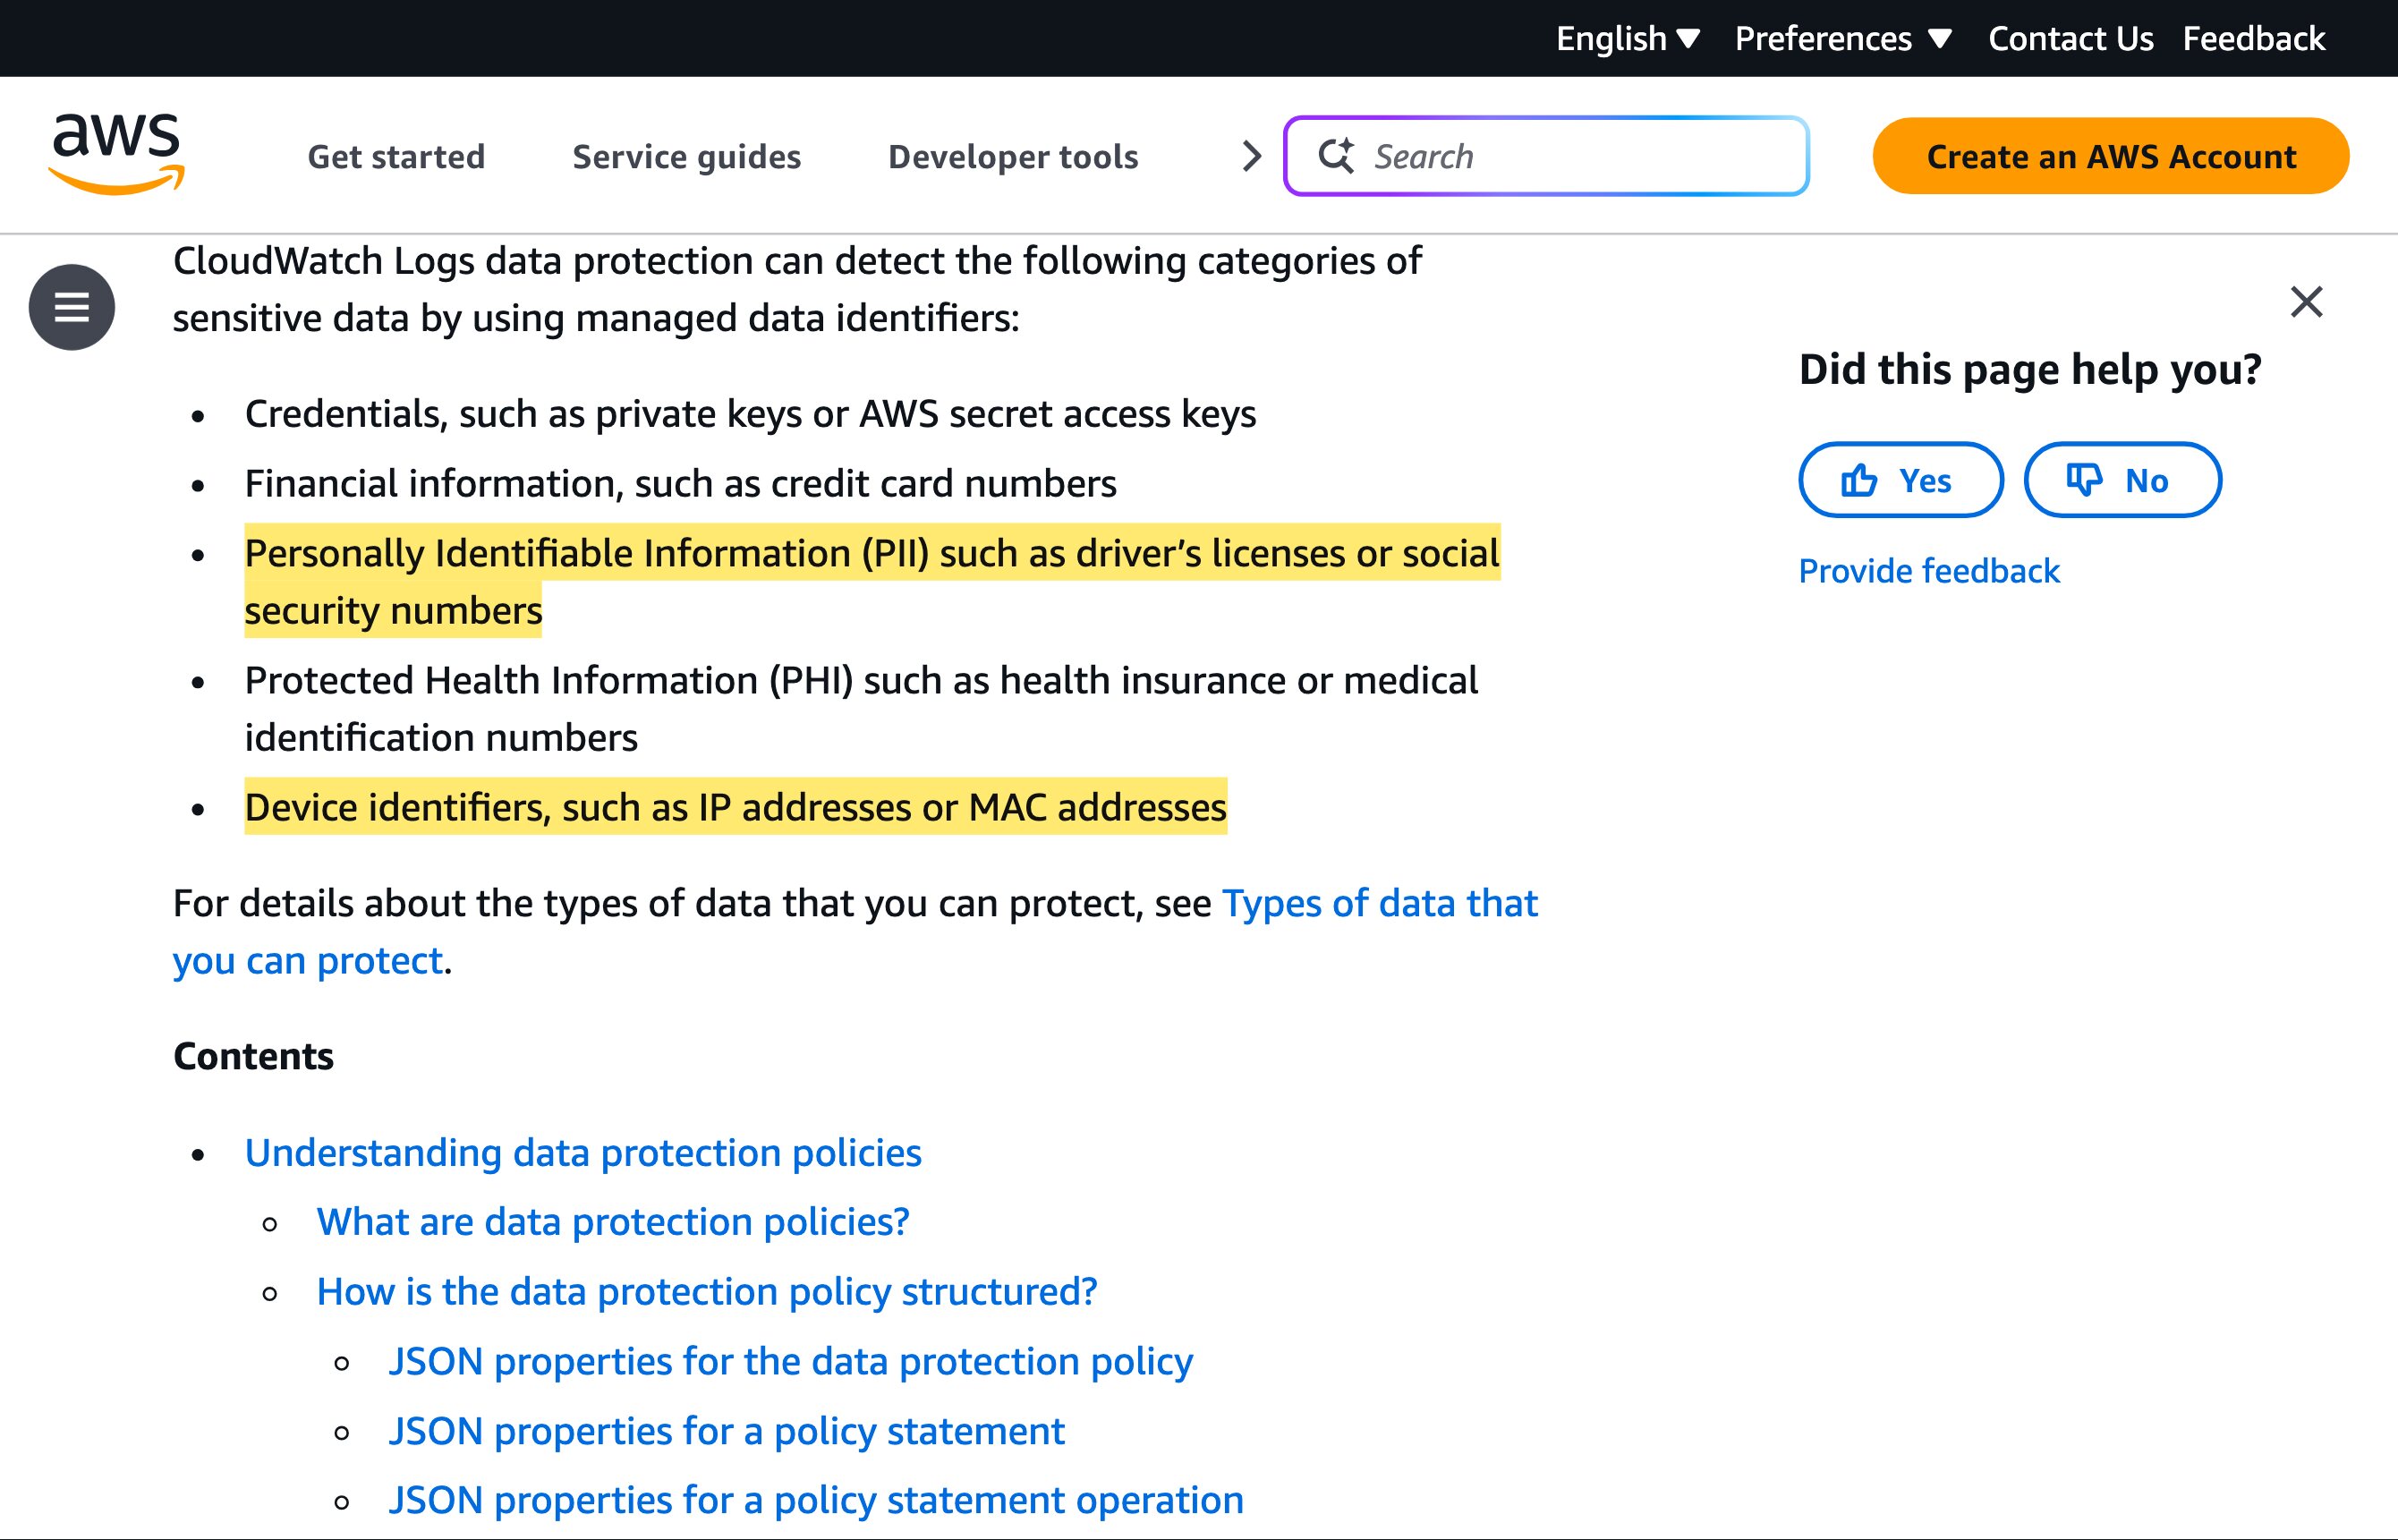Click Create an AWS Account button
Screen dimensions: 2398x1540
pyautogui.click(x=2110, y=156)
